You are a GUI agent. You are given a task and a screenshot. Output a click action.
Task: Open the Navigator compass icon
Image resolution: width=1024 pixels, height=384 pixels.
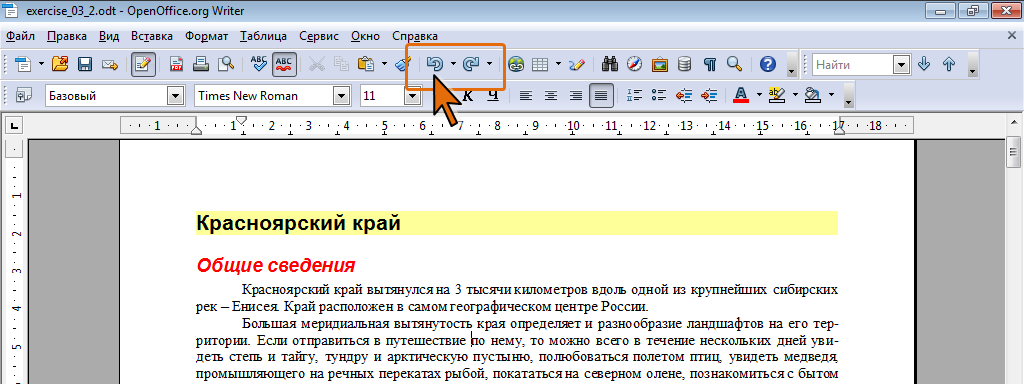coord(635,64)
